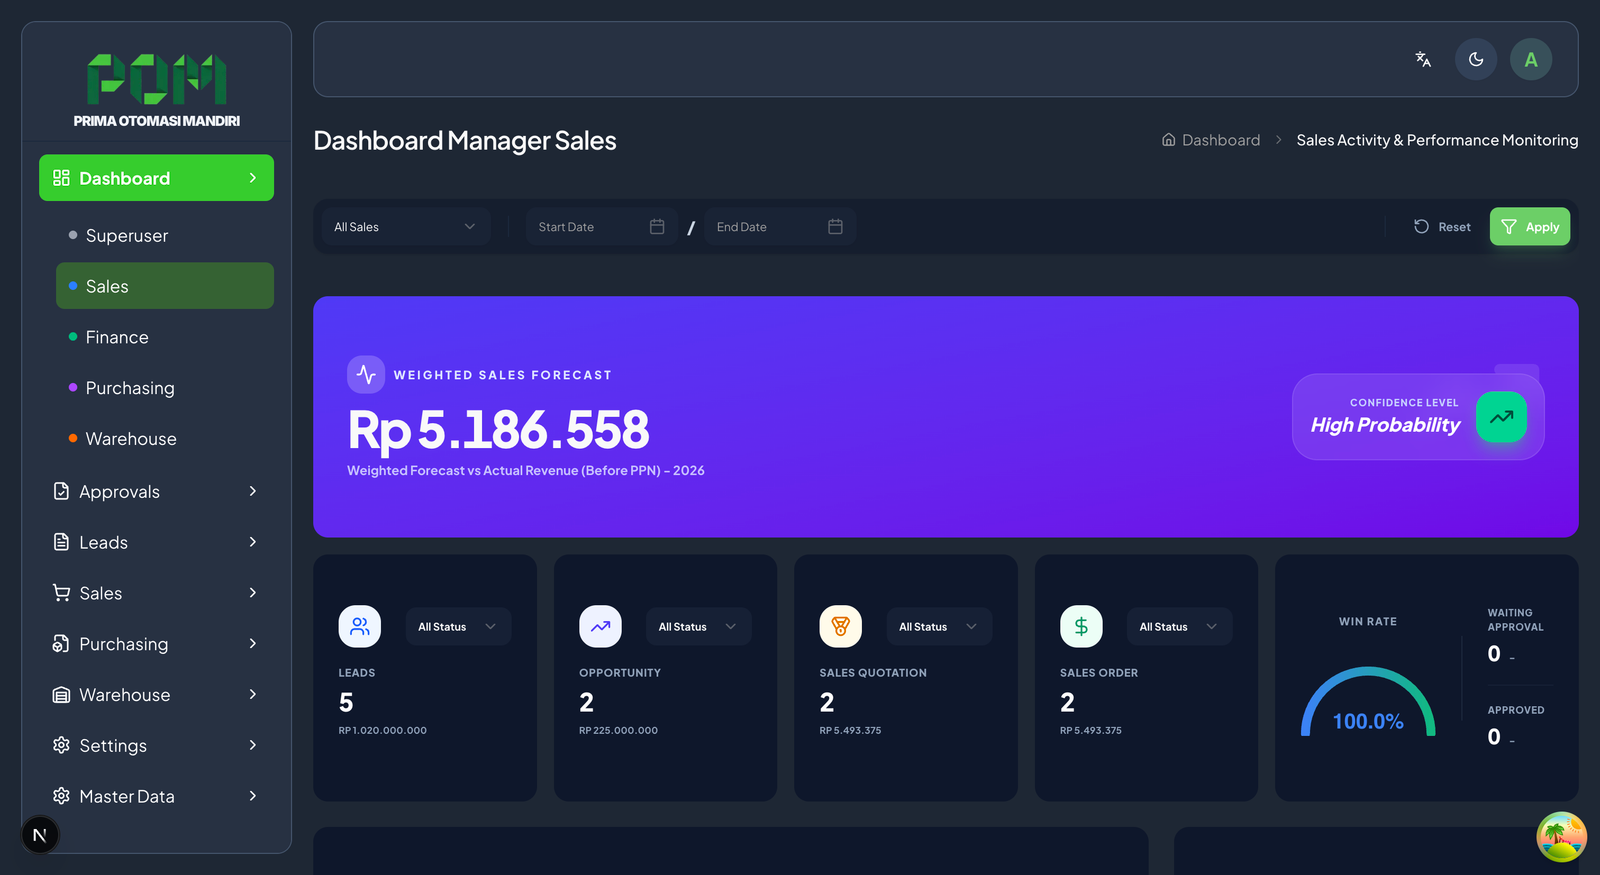
Task: Open the user avatar A menu
Action: [1531, 59]
